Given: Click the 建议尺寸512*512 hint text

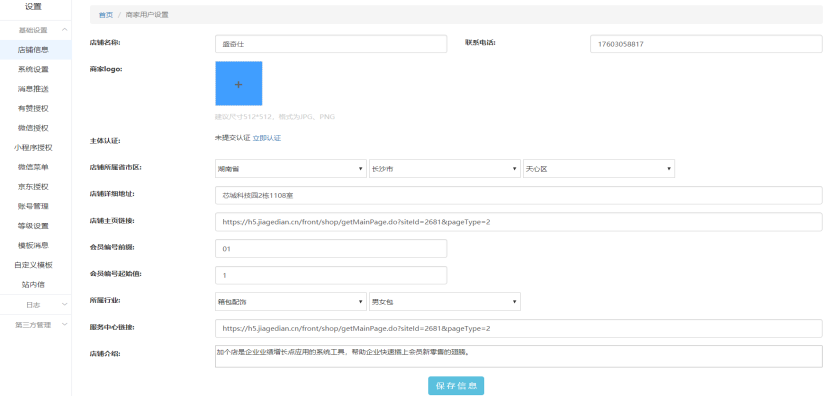Looking at the screenshot, I should coord(275,117).
